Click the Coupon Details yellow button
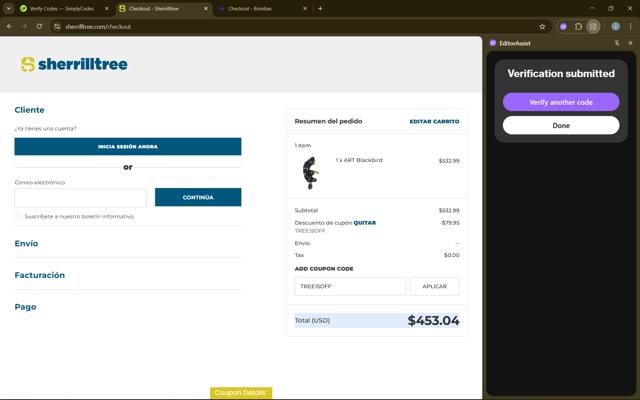 point(241,393)
